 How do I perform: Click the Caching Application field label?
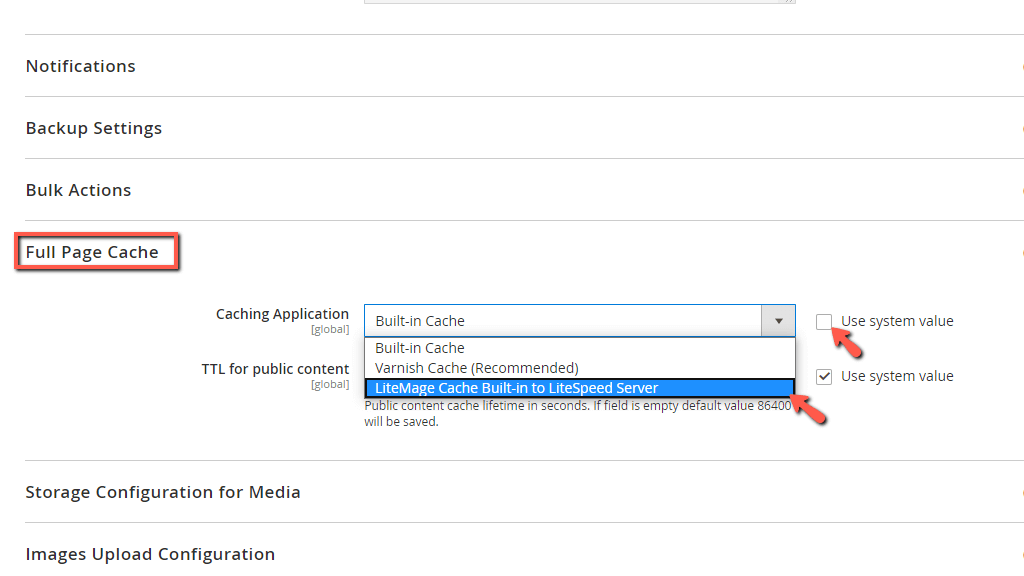click(x=282, y=314)
